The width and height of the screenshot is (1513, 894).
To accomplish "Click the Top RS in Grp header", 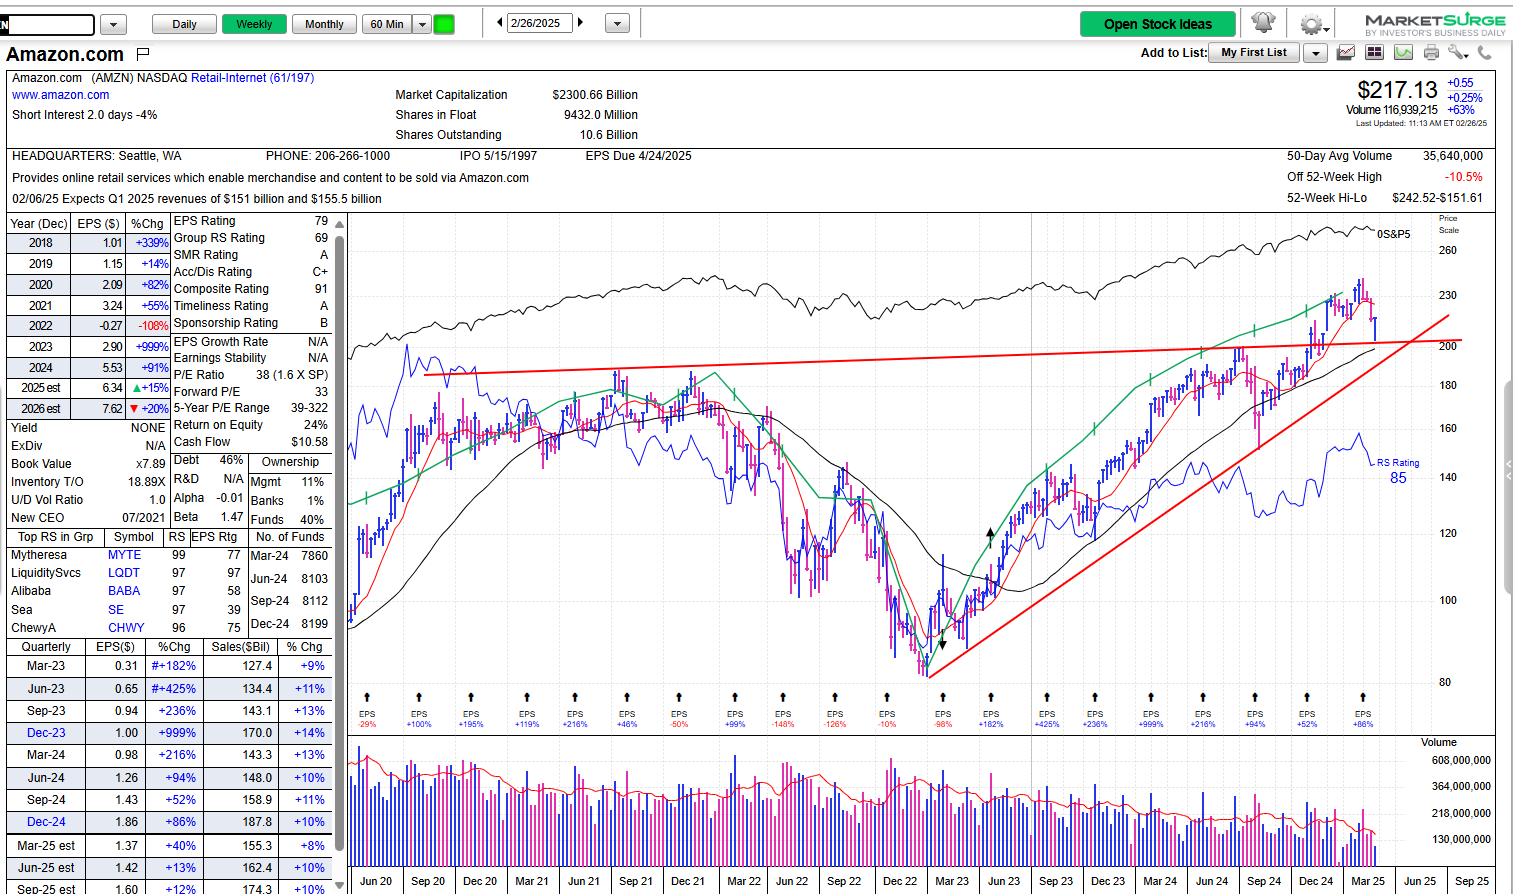I will 55,537.
